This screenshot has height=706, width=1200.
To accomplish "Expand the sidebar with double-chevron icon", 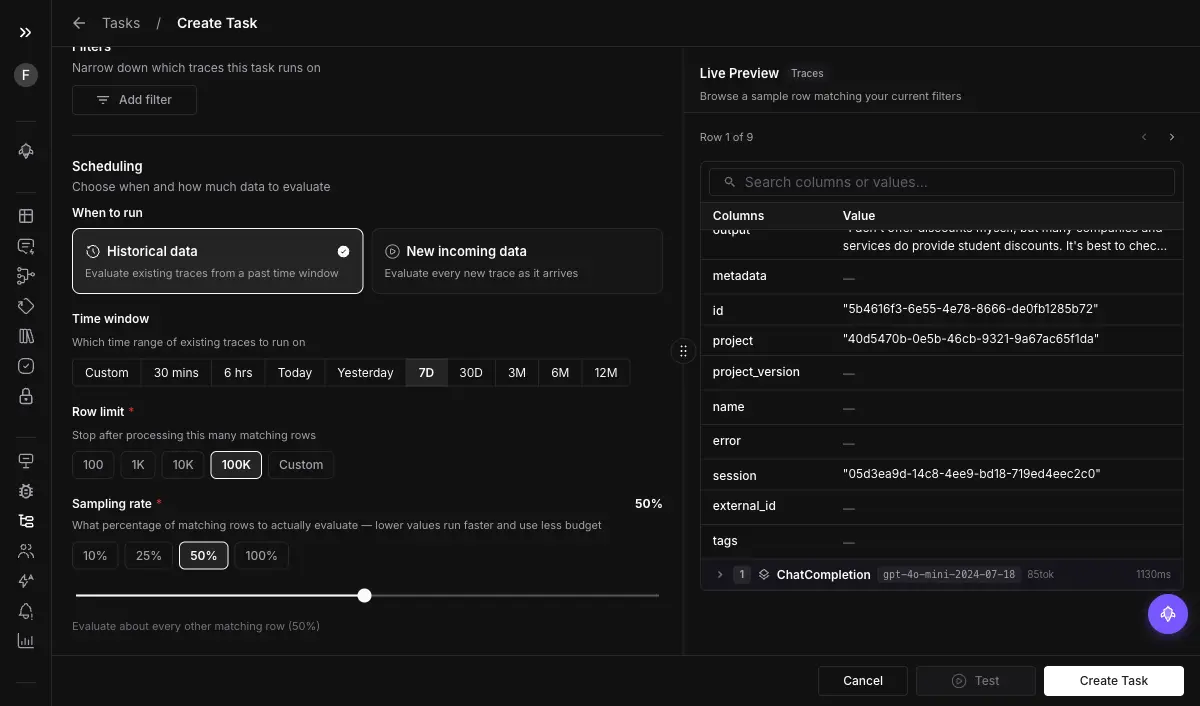I will [x=26, y=33].
